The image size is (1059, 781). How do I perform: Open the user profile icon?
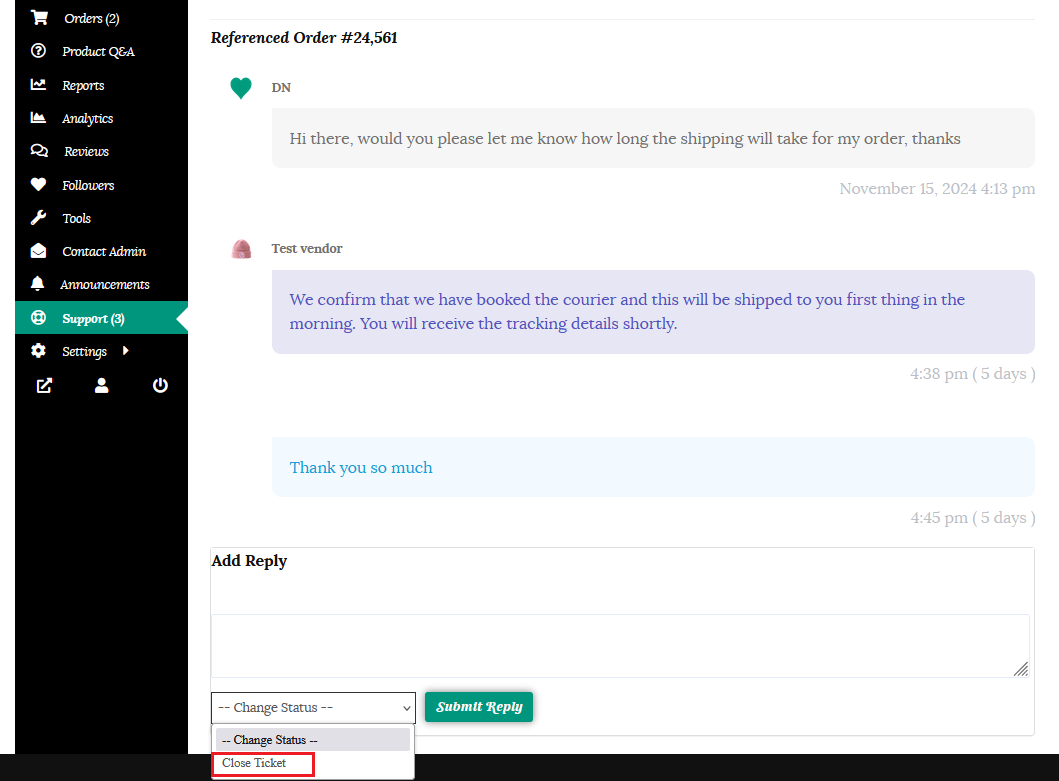tap(101, 385)
